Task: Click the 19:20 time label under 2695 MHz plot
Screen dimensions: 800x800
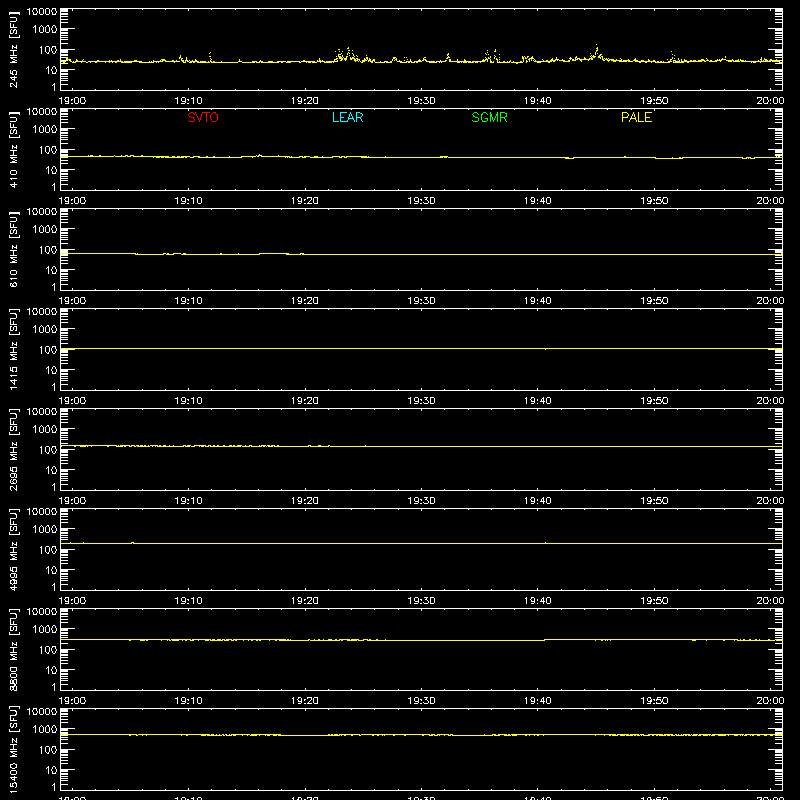Action: (305, 501)
